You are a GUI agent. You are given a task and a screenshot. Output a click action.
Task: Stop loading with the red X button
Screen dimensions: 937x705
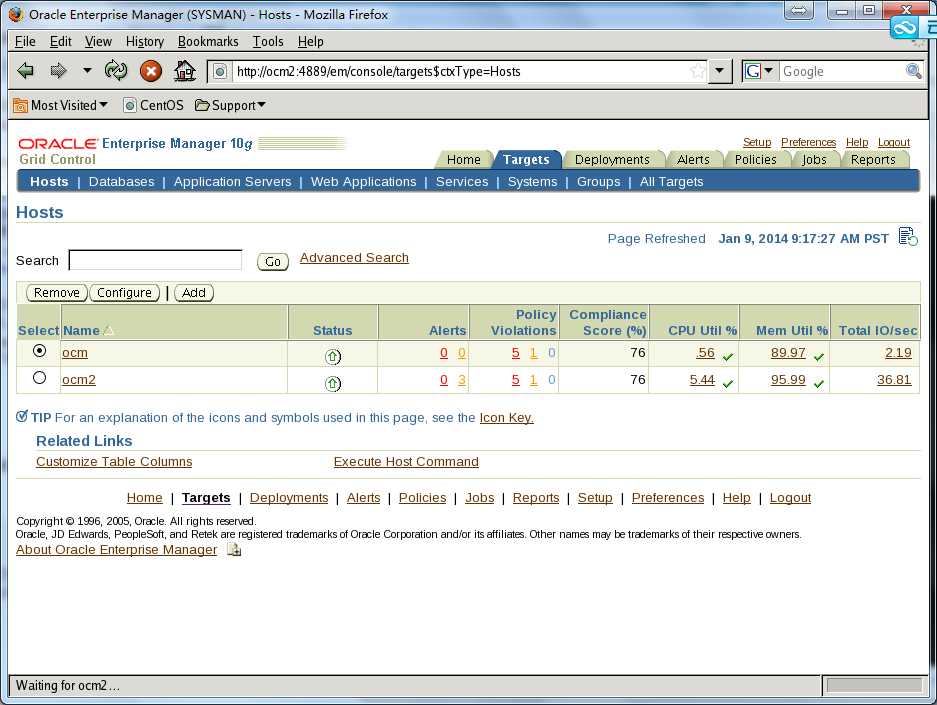click(151, 72)
